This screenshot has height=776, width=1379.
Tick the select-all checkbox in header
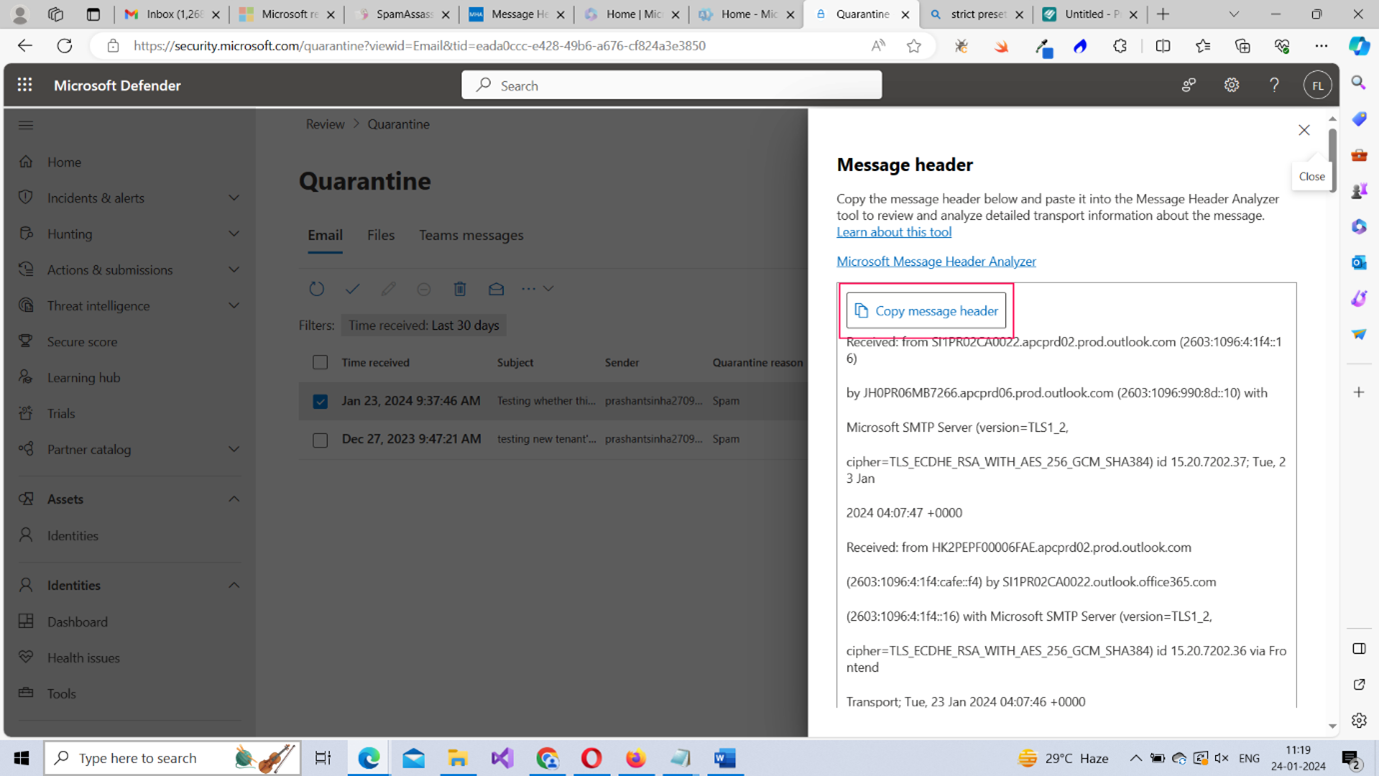coord(320,362)
